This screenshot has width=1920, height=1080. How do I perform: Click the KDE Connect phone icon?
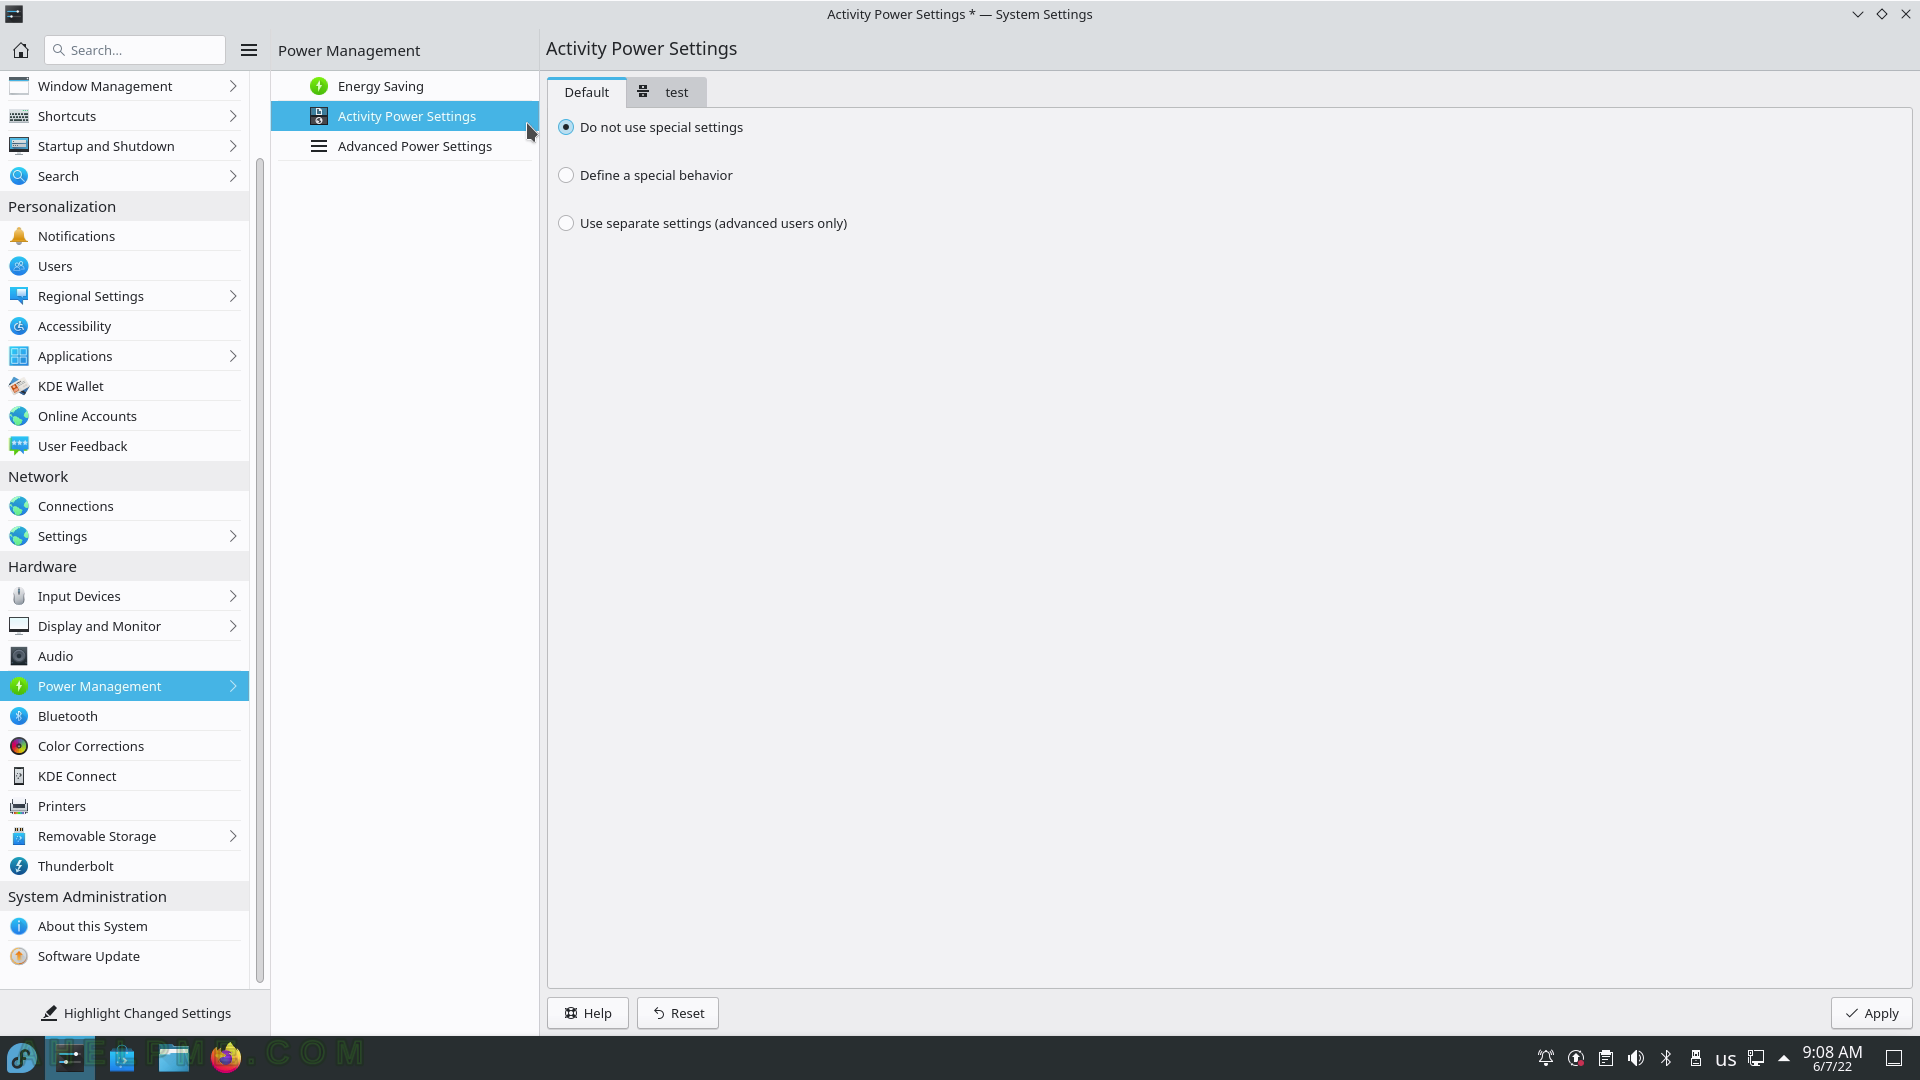tap(19, 776)
